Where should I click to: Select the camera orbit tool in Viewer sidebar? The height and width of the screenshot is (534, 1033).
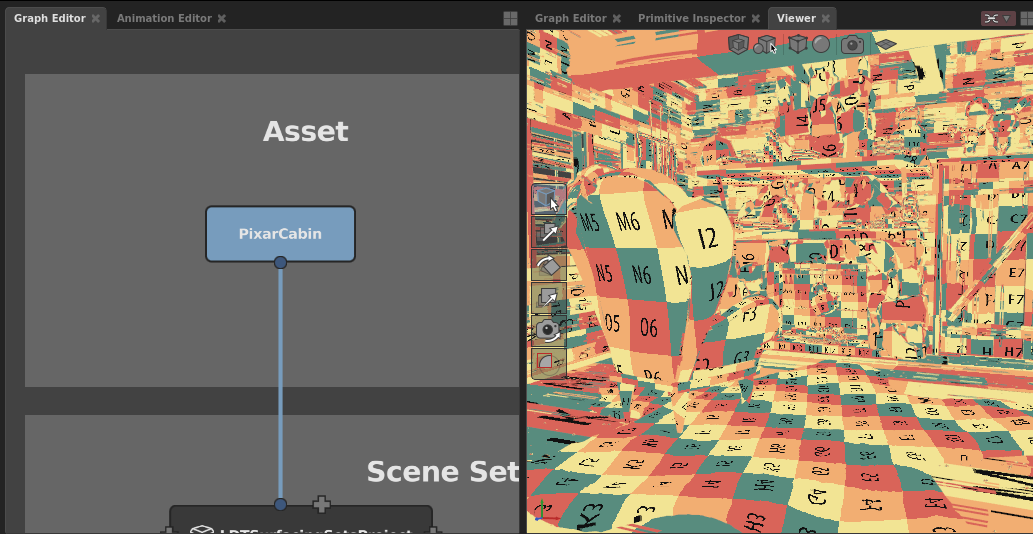pos(548,331)
